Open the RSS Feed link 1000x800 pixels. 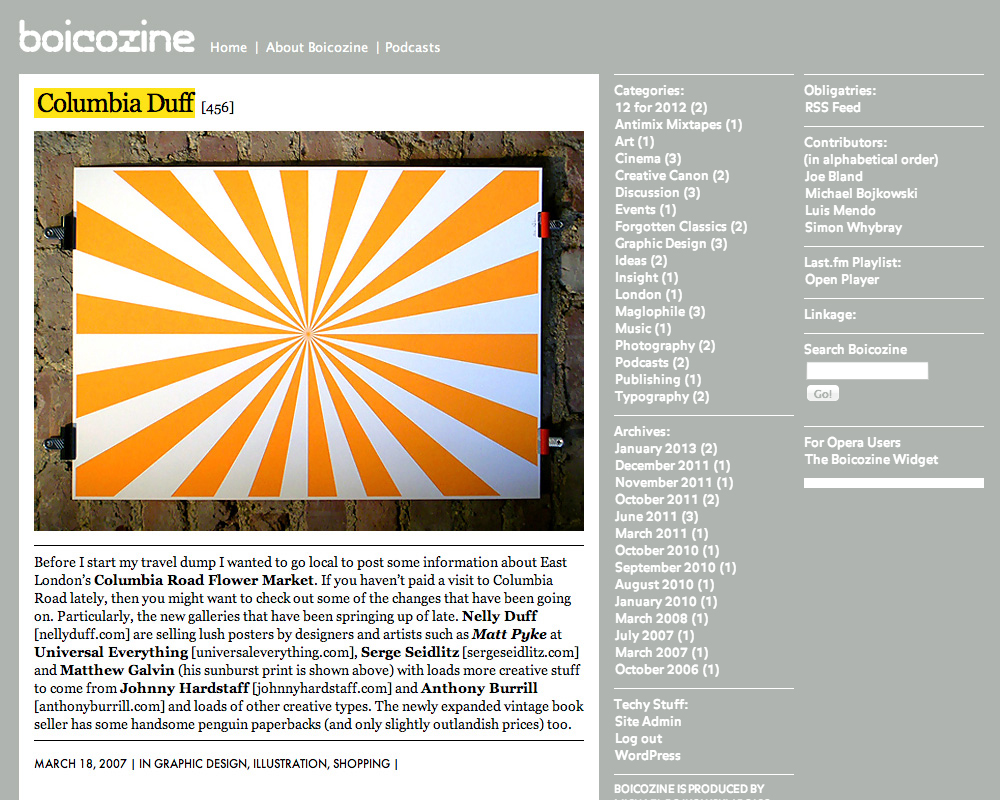832,108
